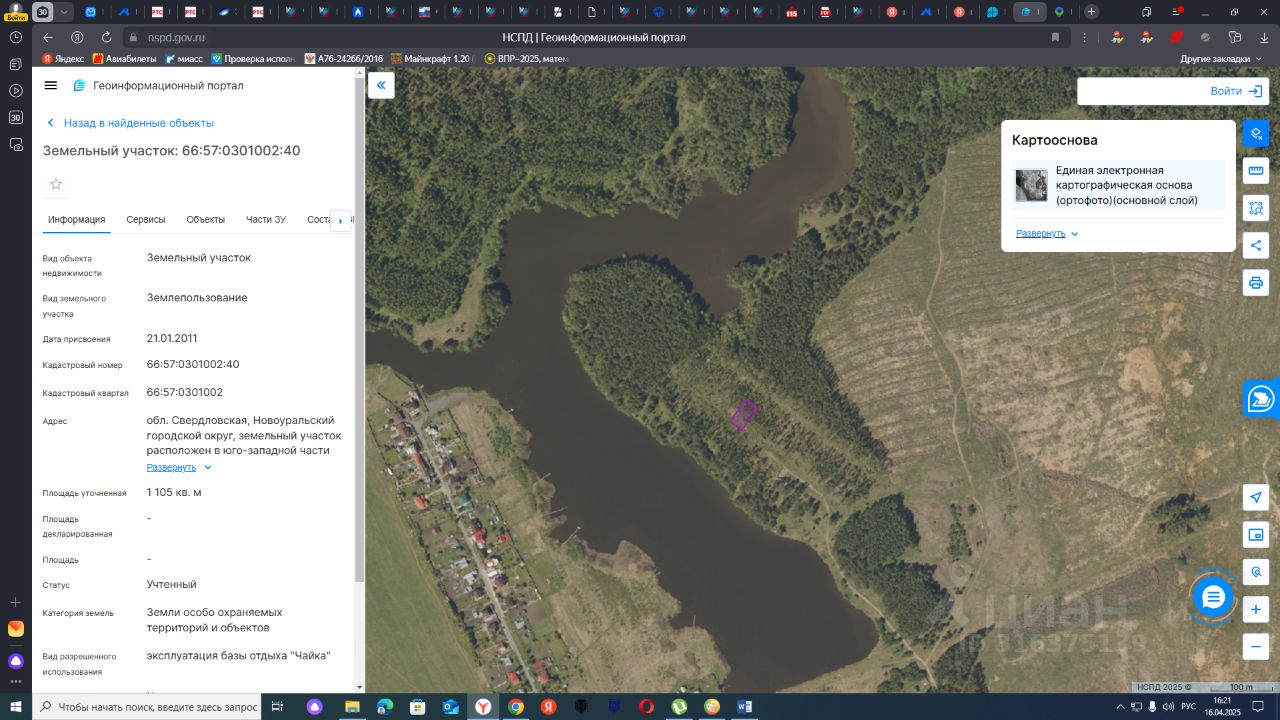
Task: Collapse the left info panel
Action: click(381, 85)
